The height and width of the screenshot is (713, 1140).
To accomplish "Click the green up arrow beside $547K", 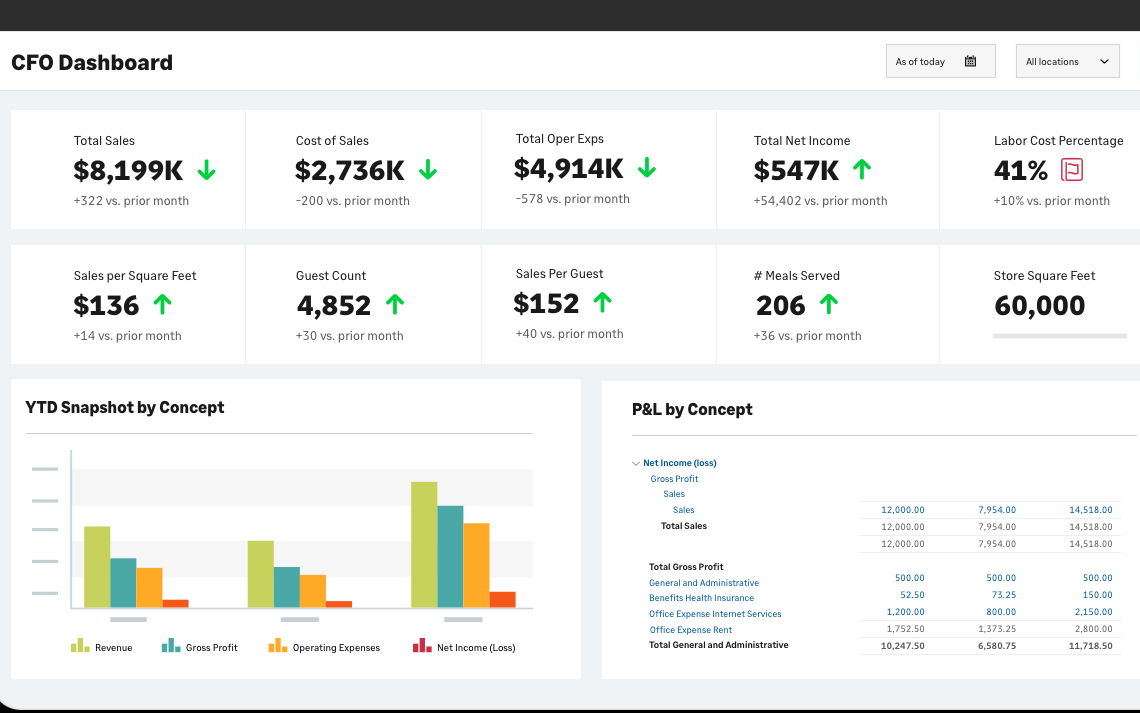I will coord(862,170).
